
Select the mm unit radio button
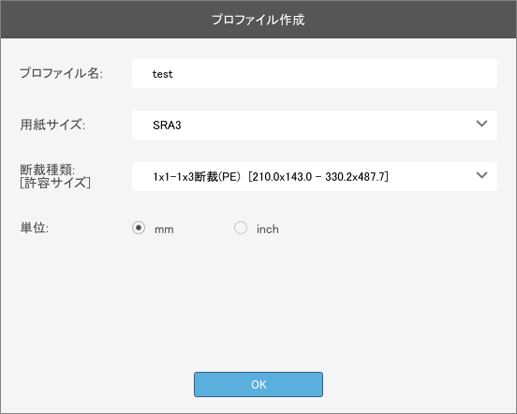(138, 228)
